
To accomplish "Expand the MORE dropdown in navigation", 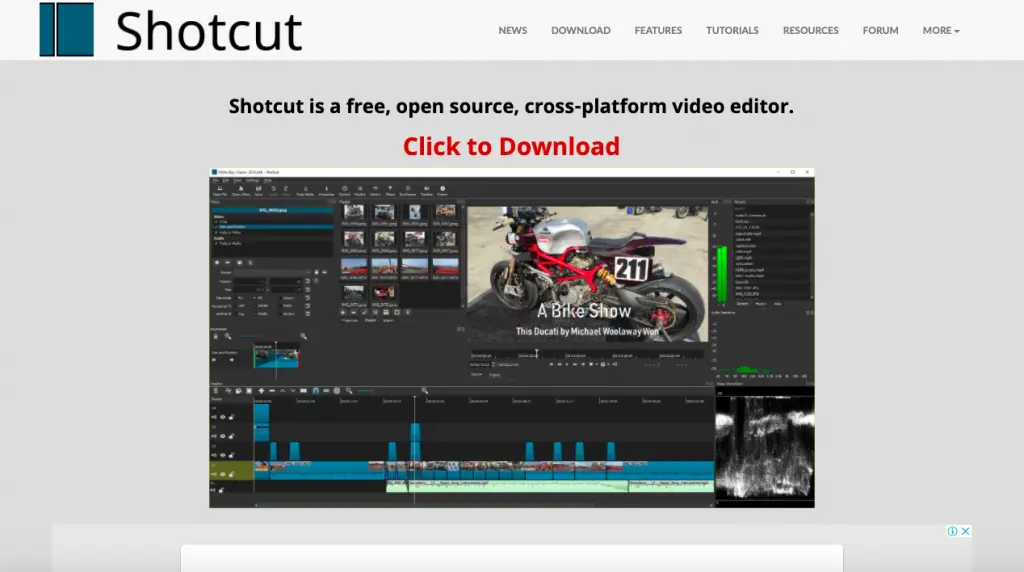I will [940, 30].
